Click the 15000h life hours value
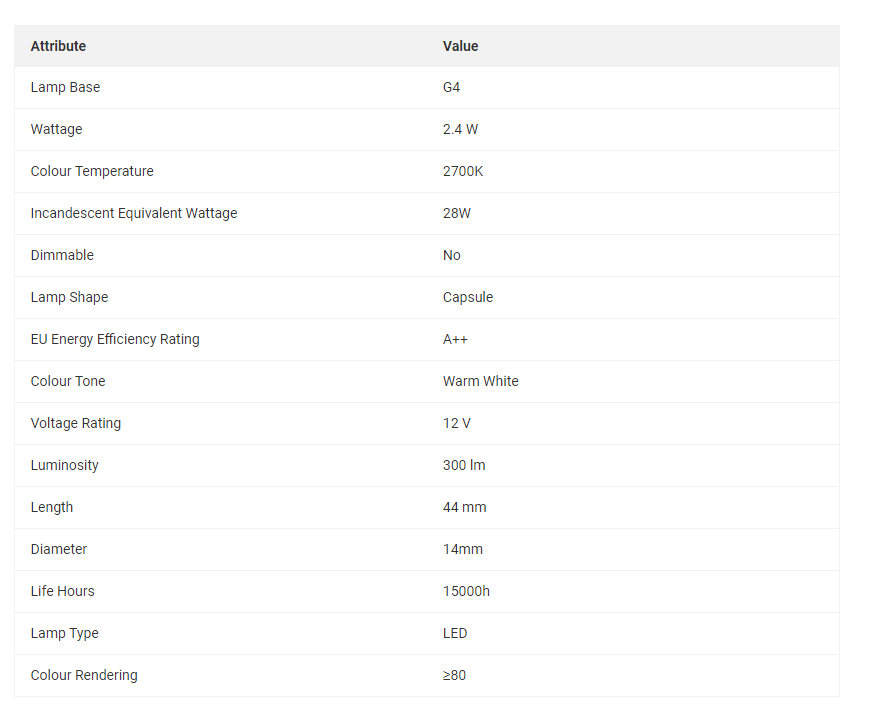 466,591
